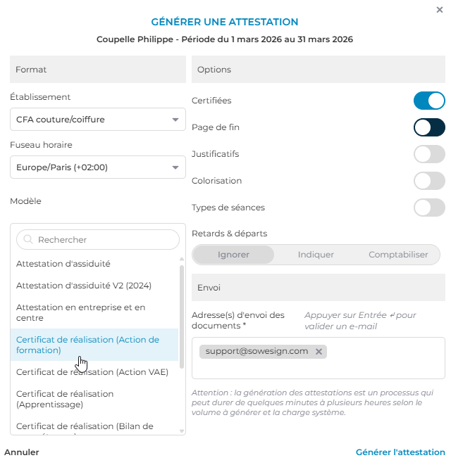Remove the support@sowesign.com email tag

click(x=319, y=352)
